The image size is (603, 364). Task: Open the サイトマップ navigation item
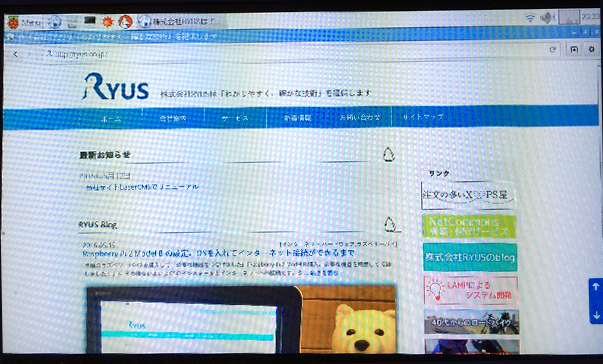[423, 116]
